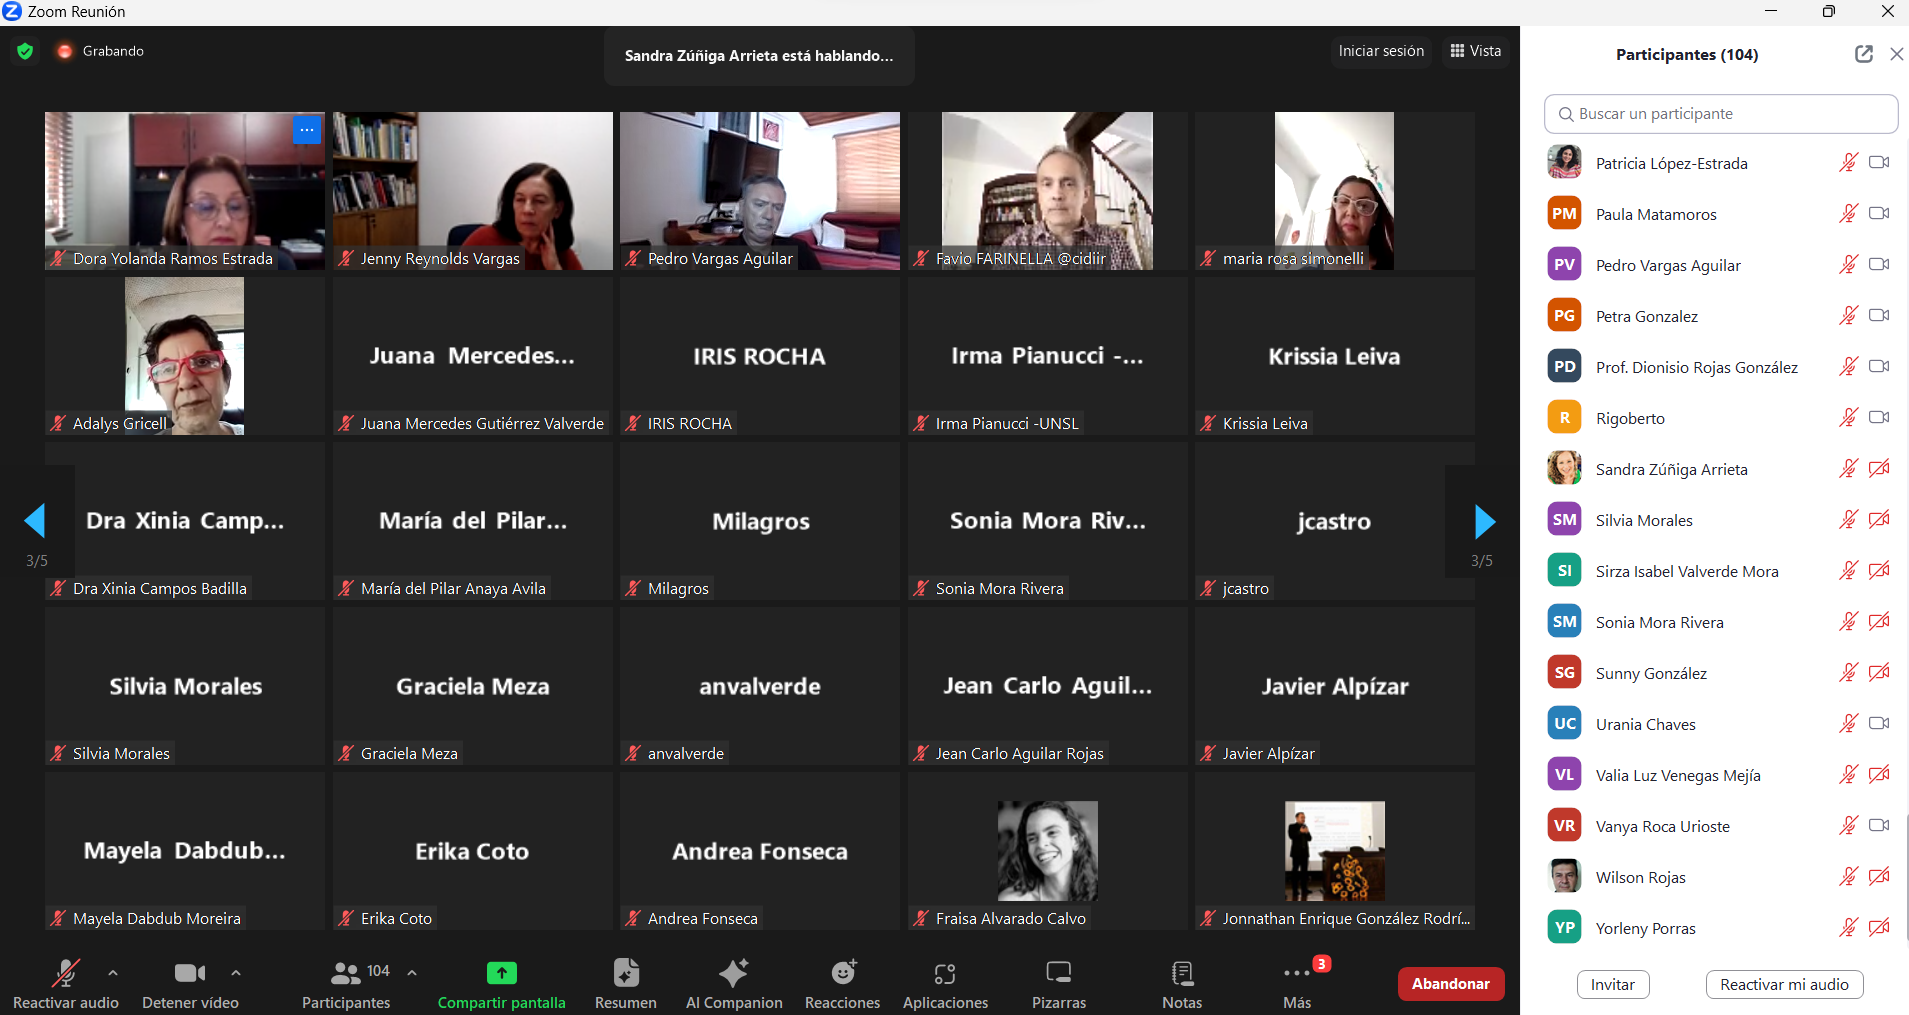Open the Vista layout dropdown
1909x1015 pixels.
(1476, 51)
